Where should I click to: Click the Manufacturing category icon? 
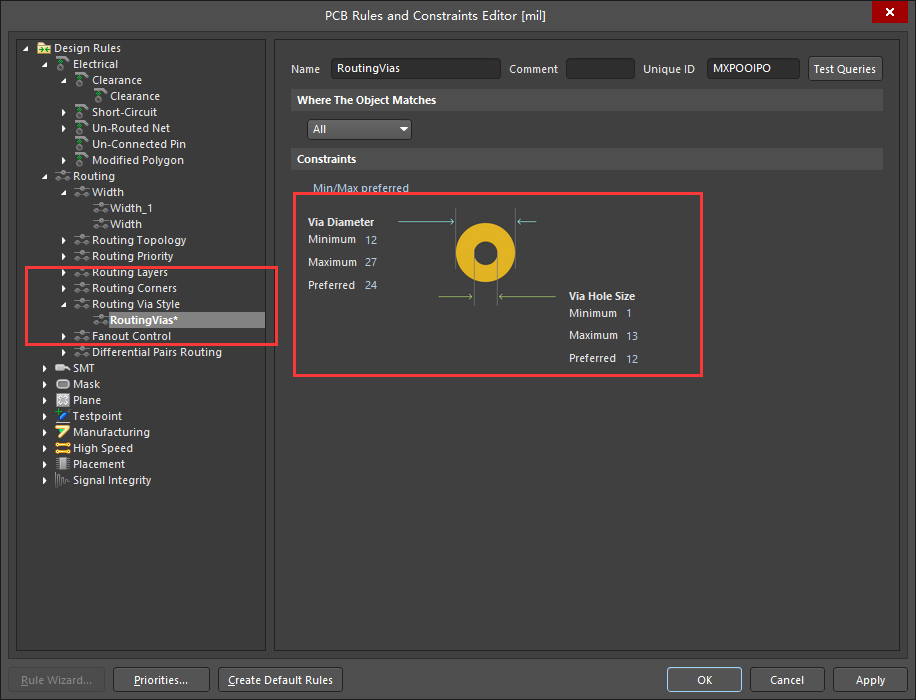pyautogui.click(x=63, y=432)
